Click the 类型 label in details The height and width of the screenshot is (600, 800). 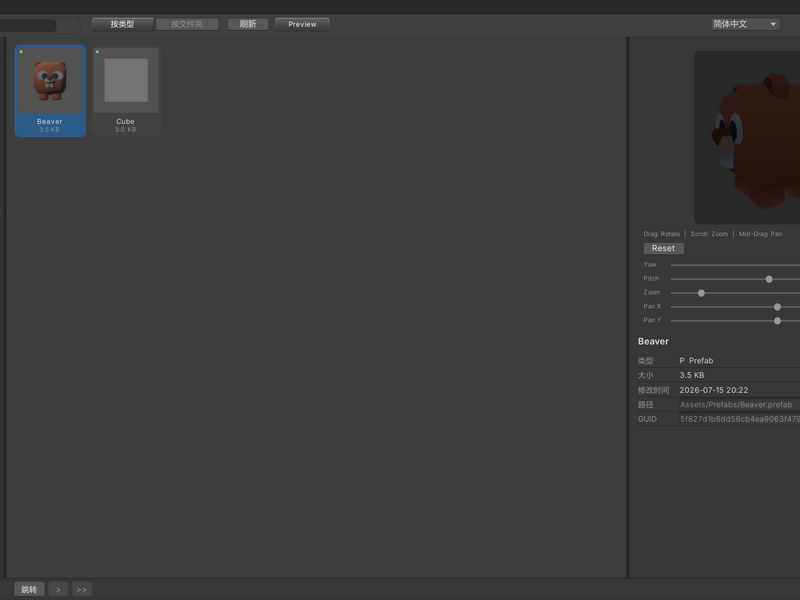[645, 361]
